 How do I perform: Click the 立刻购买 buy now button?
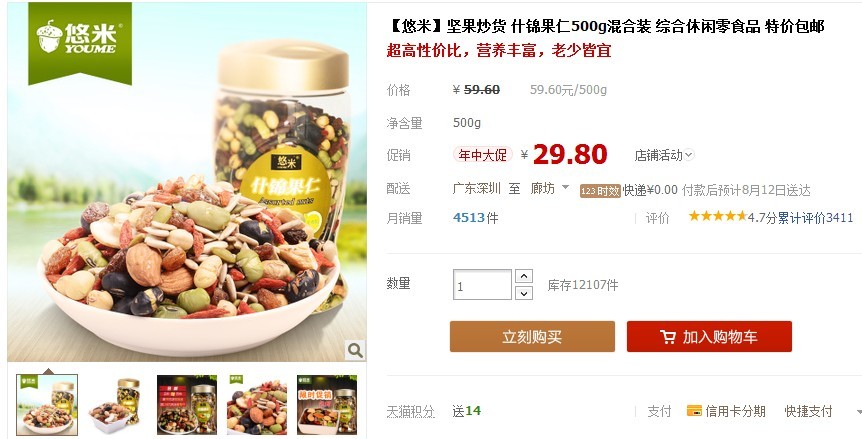(532, 336)
